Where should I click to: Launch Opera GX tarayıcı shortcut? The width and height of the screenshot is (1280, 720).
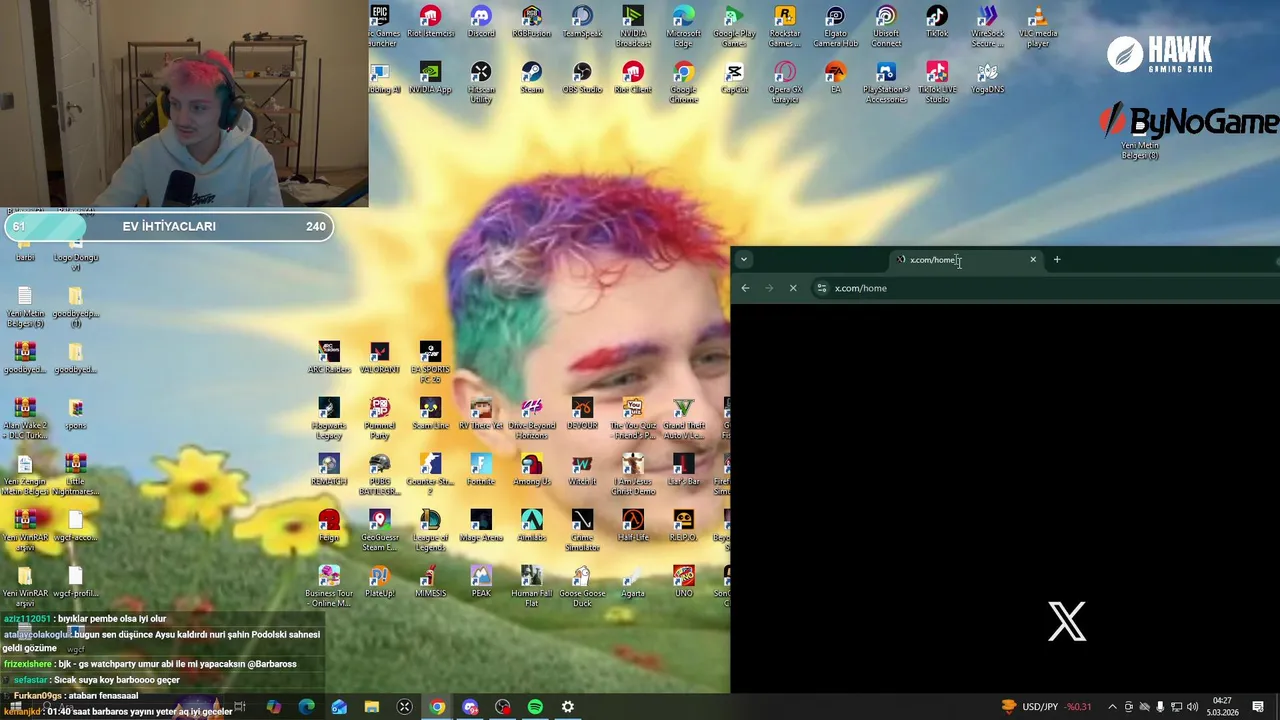pyautogui.click(x=785, y=83)
